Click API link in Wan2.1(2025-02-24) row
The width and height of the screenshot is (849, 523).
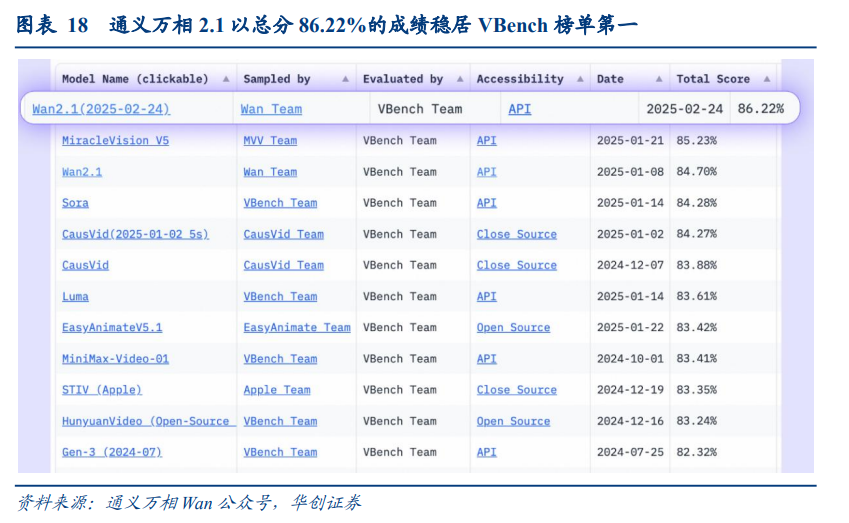(x=520, y=109)
